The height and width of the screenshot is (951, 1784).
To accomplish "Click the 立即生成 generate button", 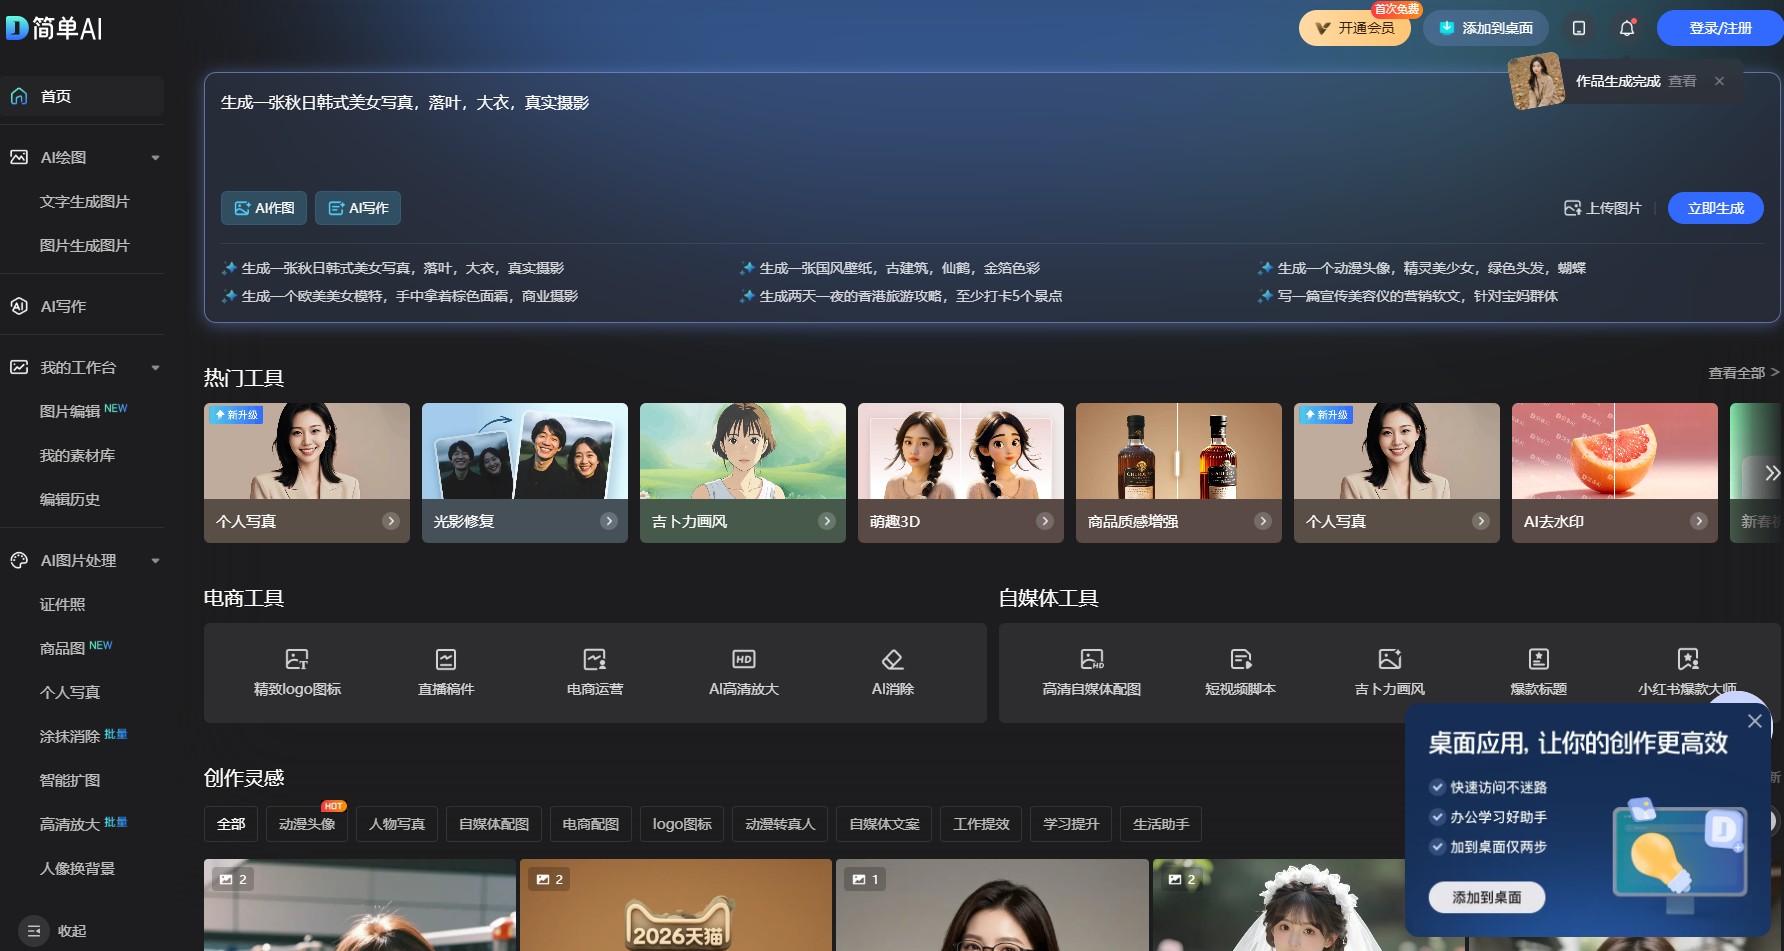I will [1715, 208].
